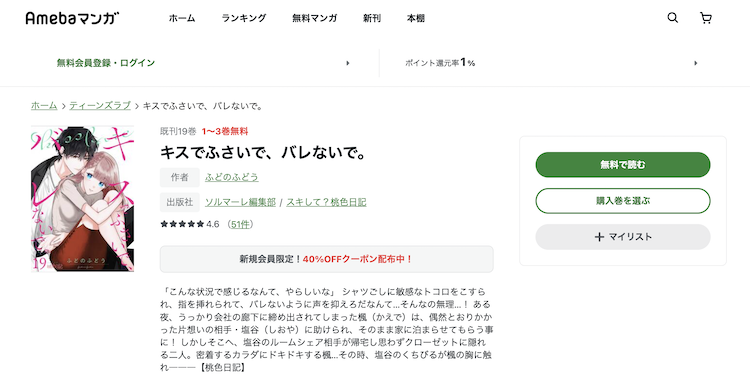Open the 本棚 navigation item
The image size is (750, 376).
coord(416,18)
